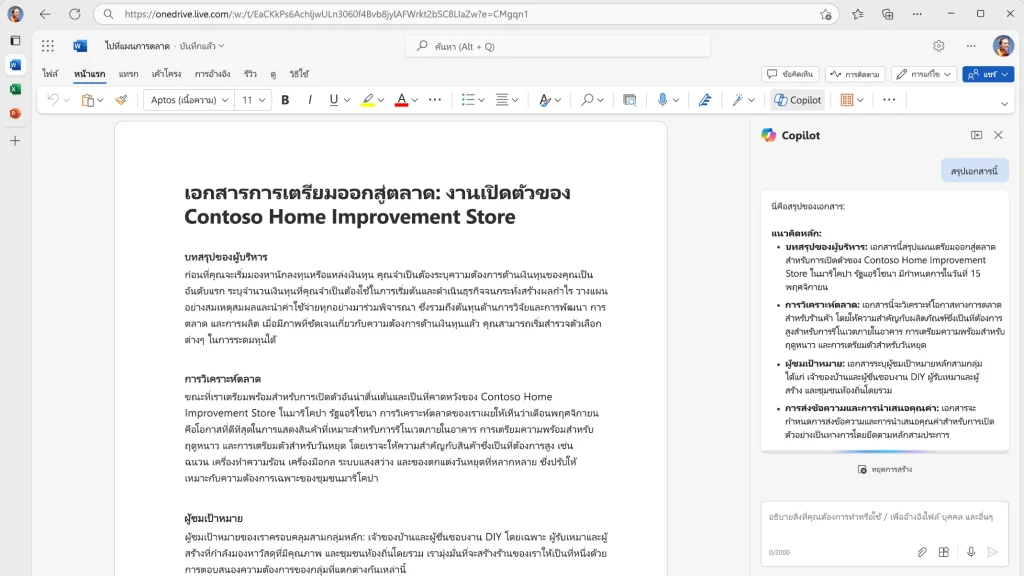Click the attach paperclip icon in Copilot
1024x576 pixels.
921,552
